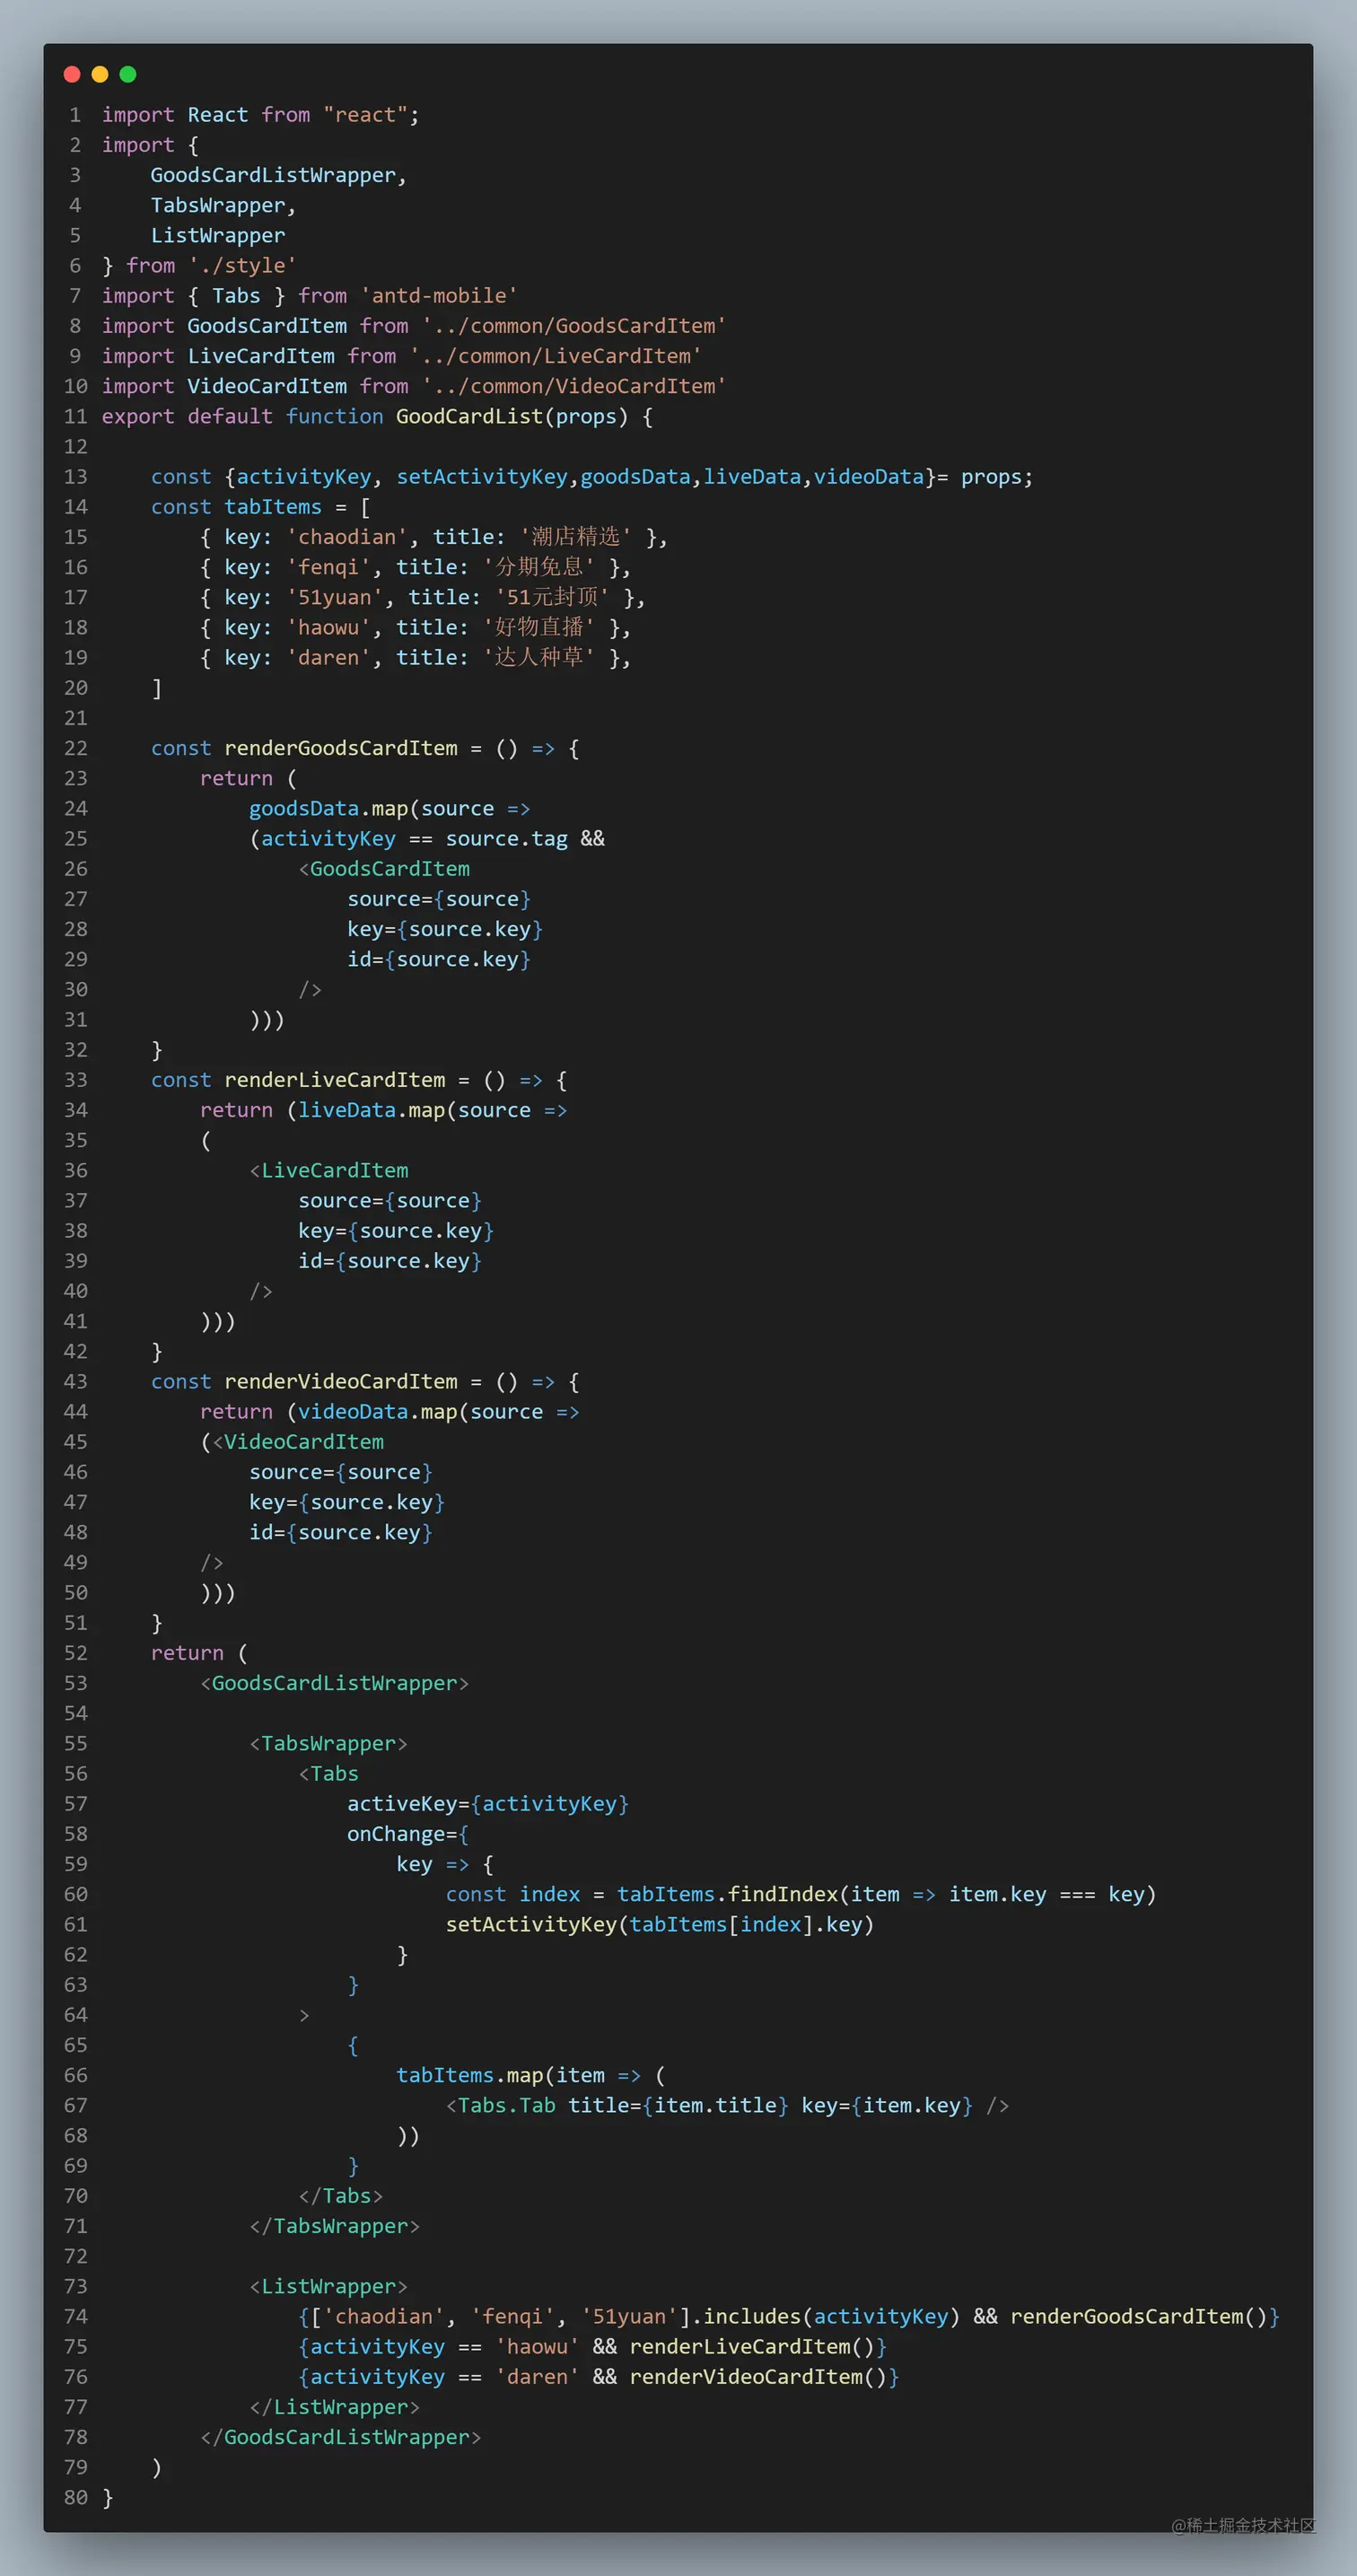Click "TabsWrapper," on line 4
This screenshot has height=2576, width=1357.
pyautogui.click(x=223, y=205)
